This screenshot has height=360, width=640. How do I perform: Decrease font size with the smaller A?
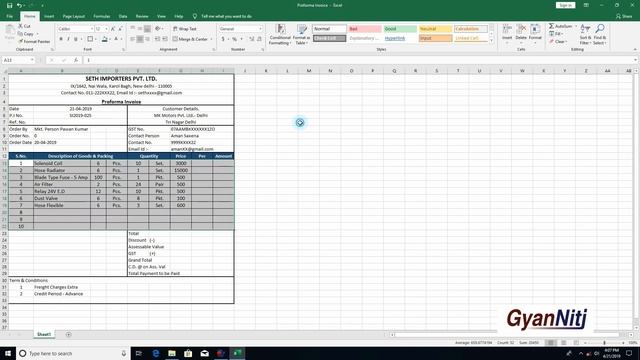120,29
